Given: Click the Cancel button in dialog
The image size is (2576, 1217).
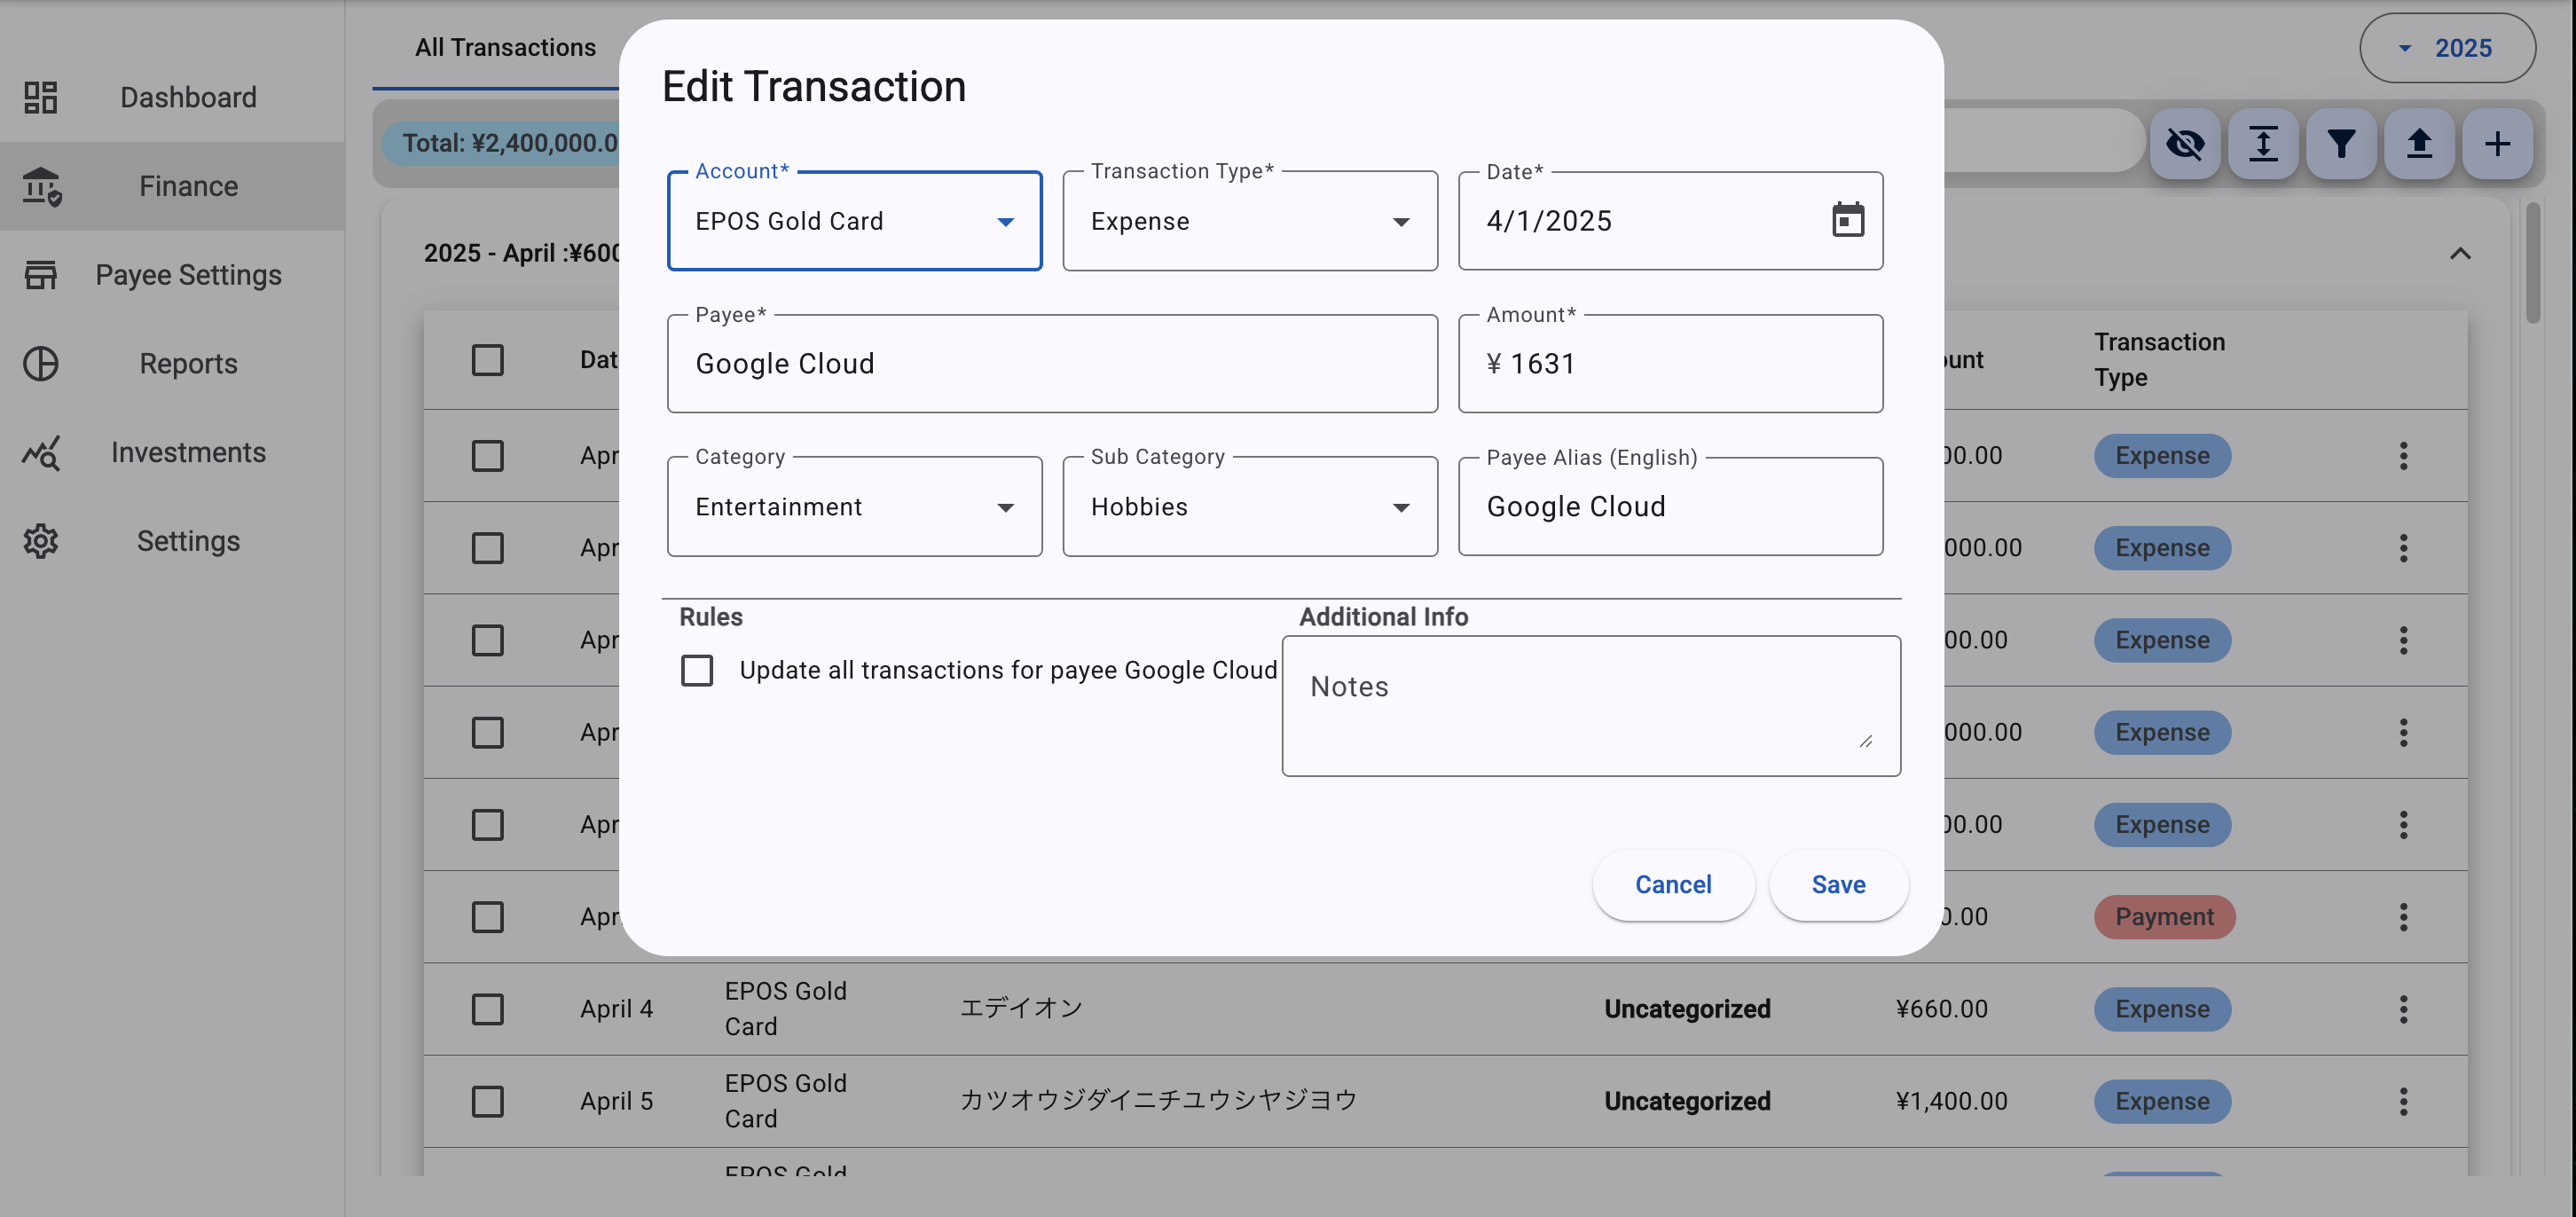Looking at the screenshot, I should click(x=1673, y=885).
